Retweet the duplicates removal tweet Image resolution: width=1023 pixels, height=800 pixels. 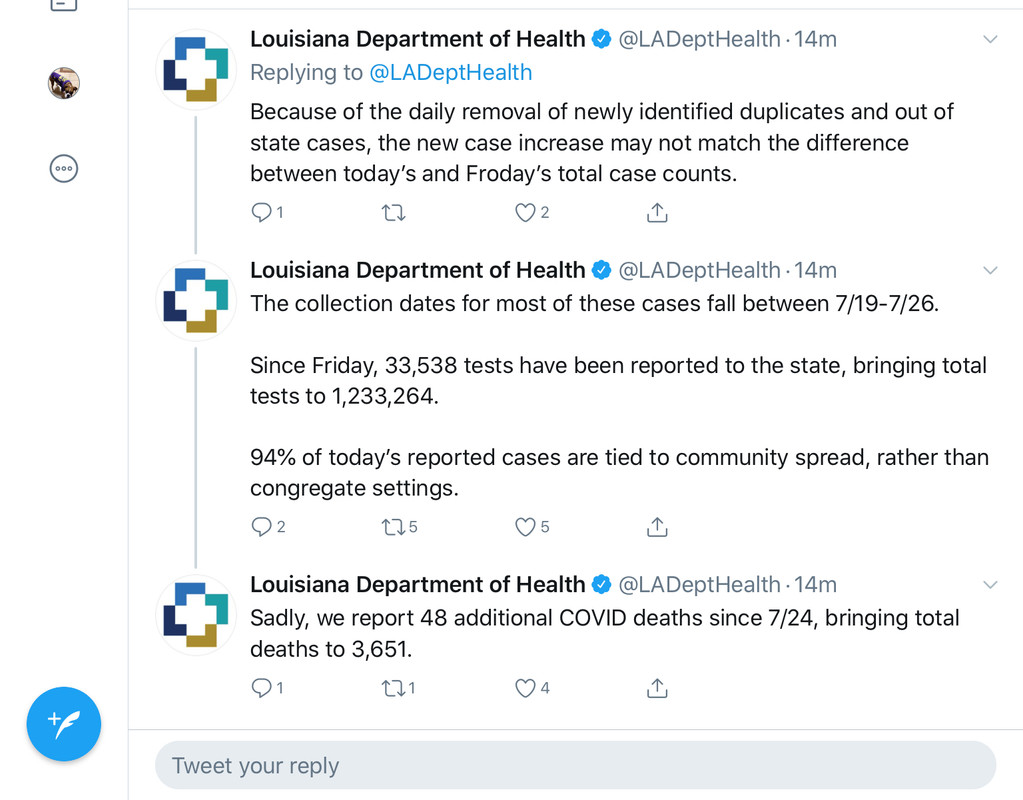[393, 213]
